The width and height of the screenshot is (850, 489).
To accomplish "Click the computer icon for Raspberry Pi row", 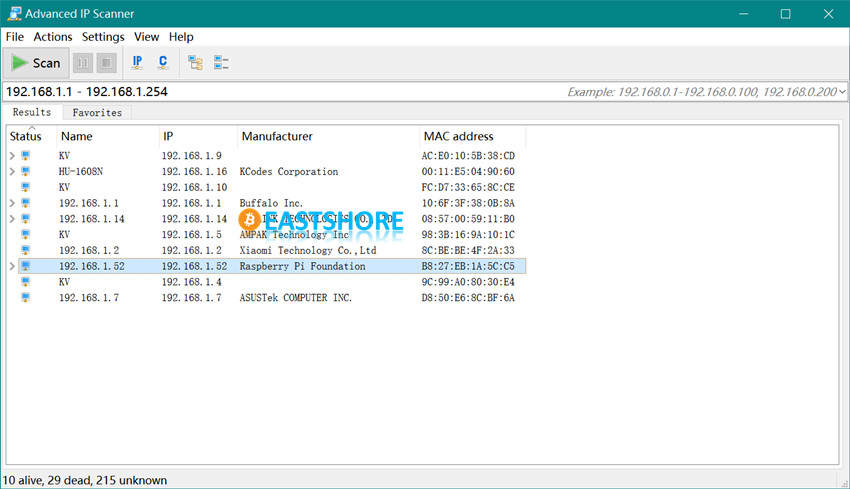I will (25, 266).
